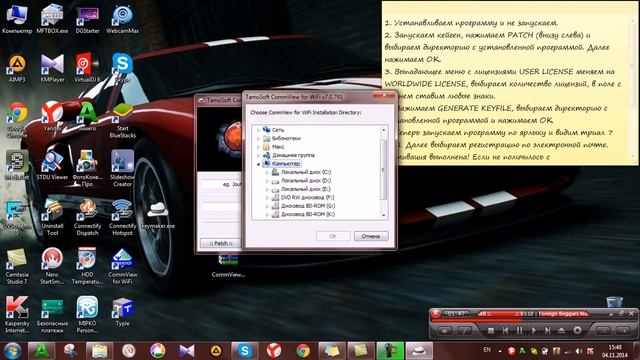This screenshot has height=360, width=640.
Task: Open the Yandex browser desktop shortcut
Action: (x=52, y=116)
